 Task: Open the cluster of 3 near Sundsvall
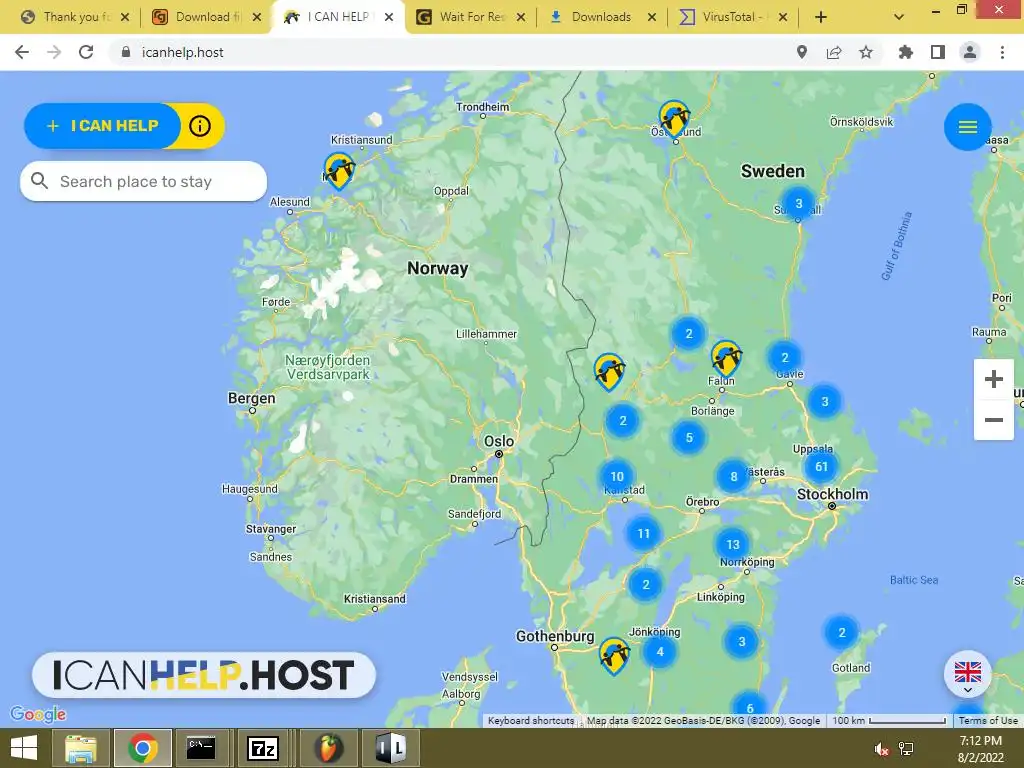coord(798,203)
